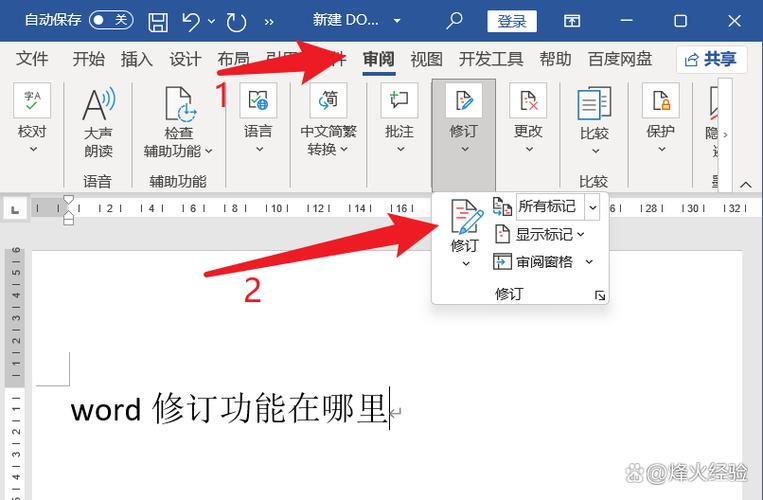The width and height of the screenshot is (763, 500).
Task: Click the tab stop selector on ruler
Action: coord(15,210)
